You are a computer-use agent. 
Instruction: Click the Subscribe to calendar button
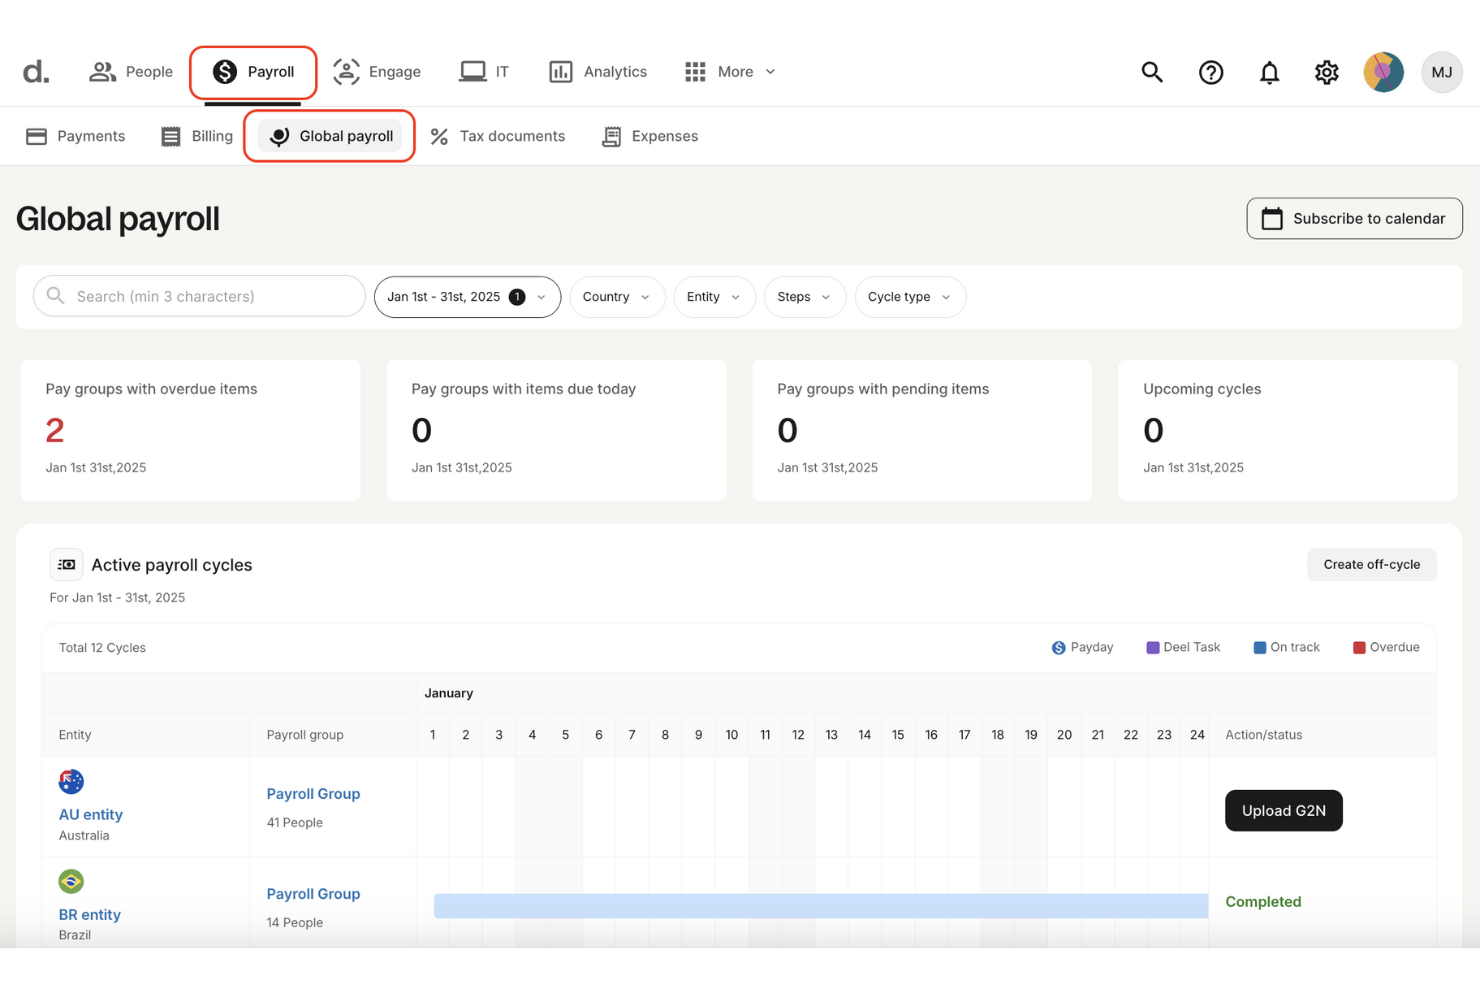(1354, 218)
